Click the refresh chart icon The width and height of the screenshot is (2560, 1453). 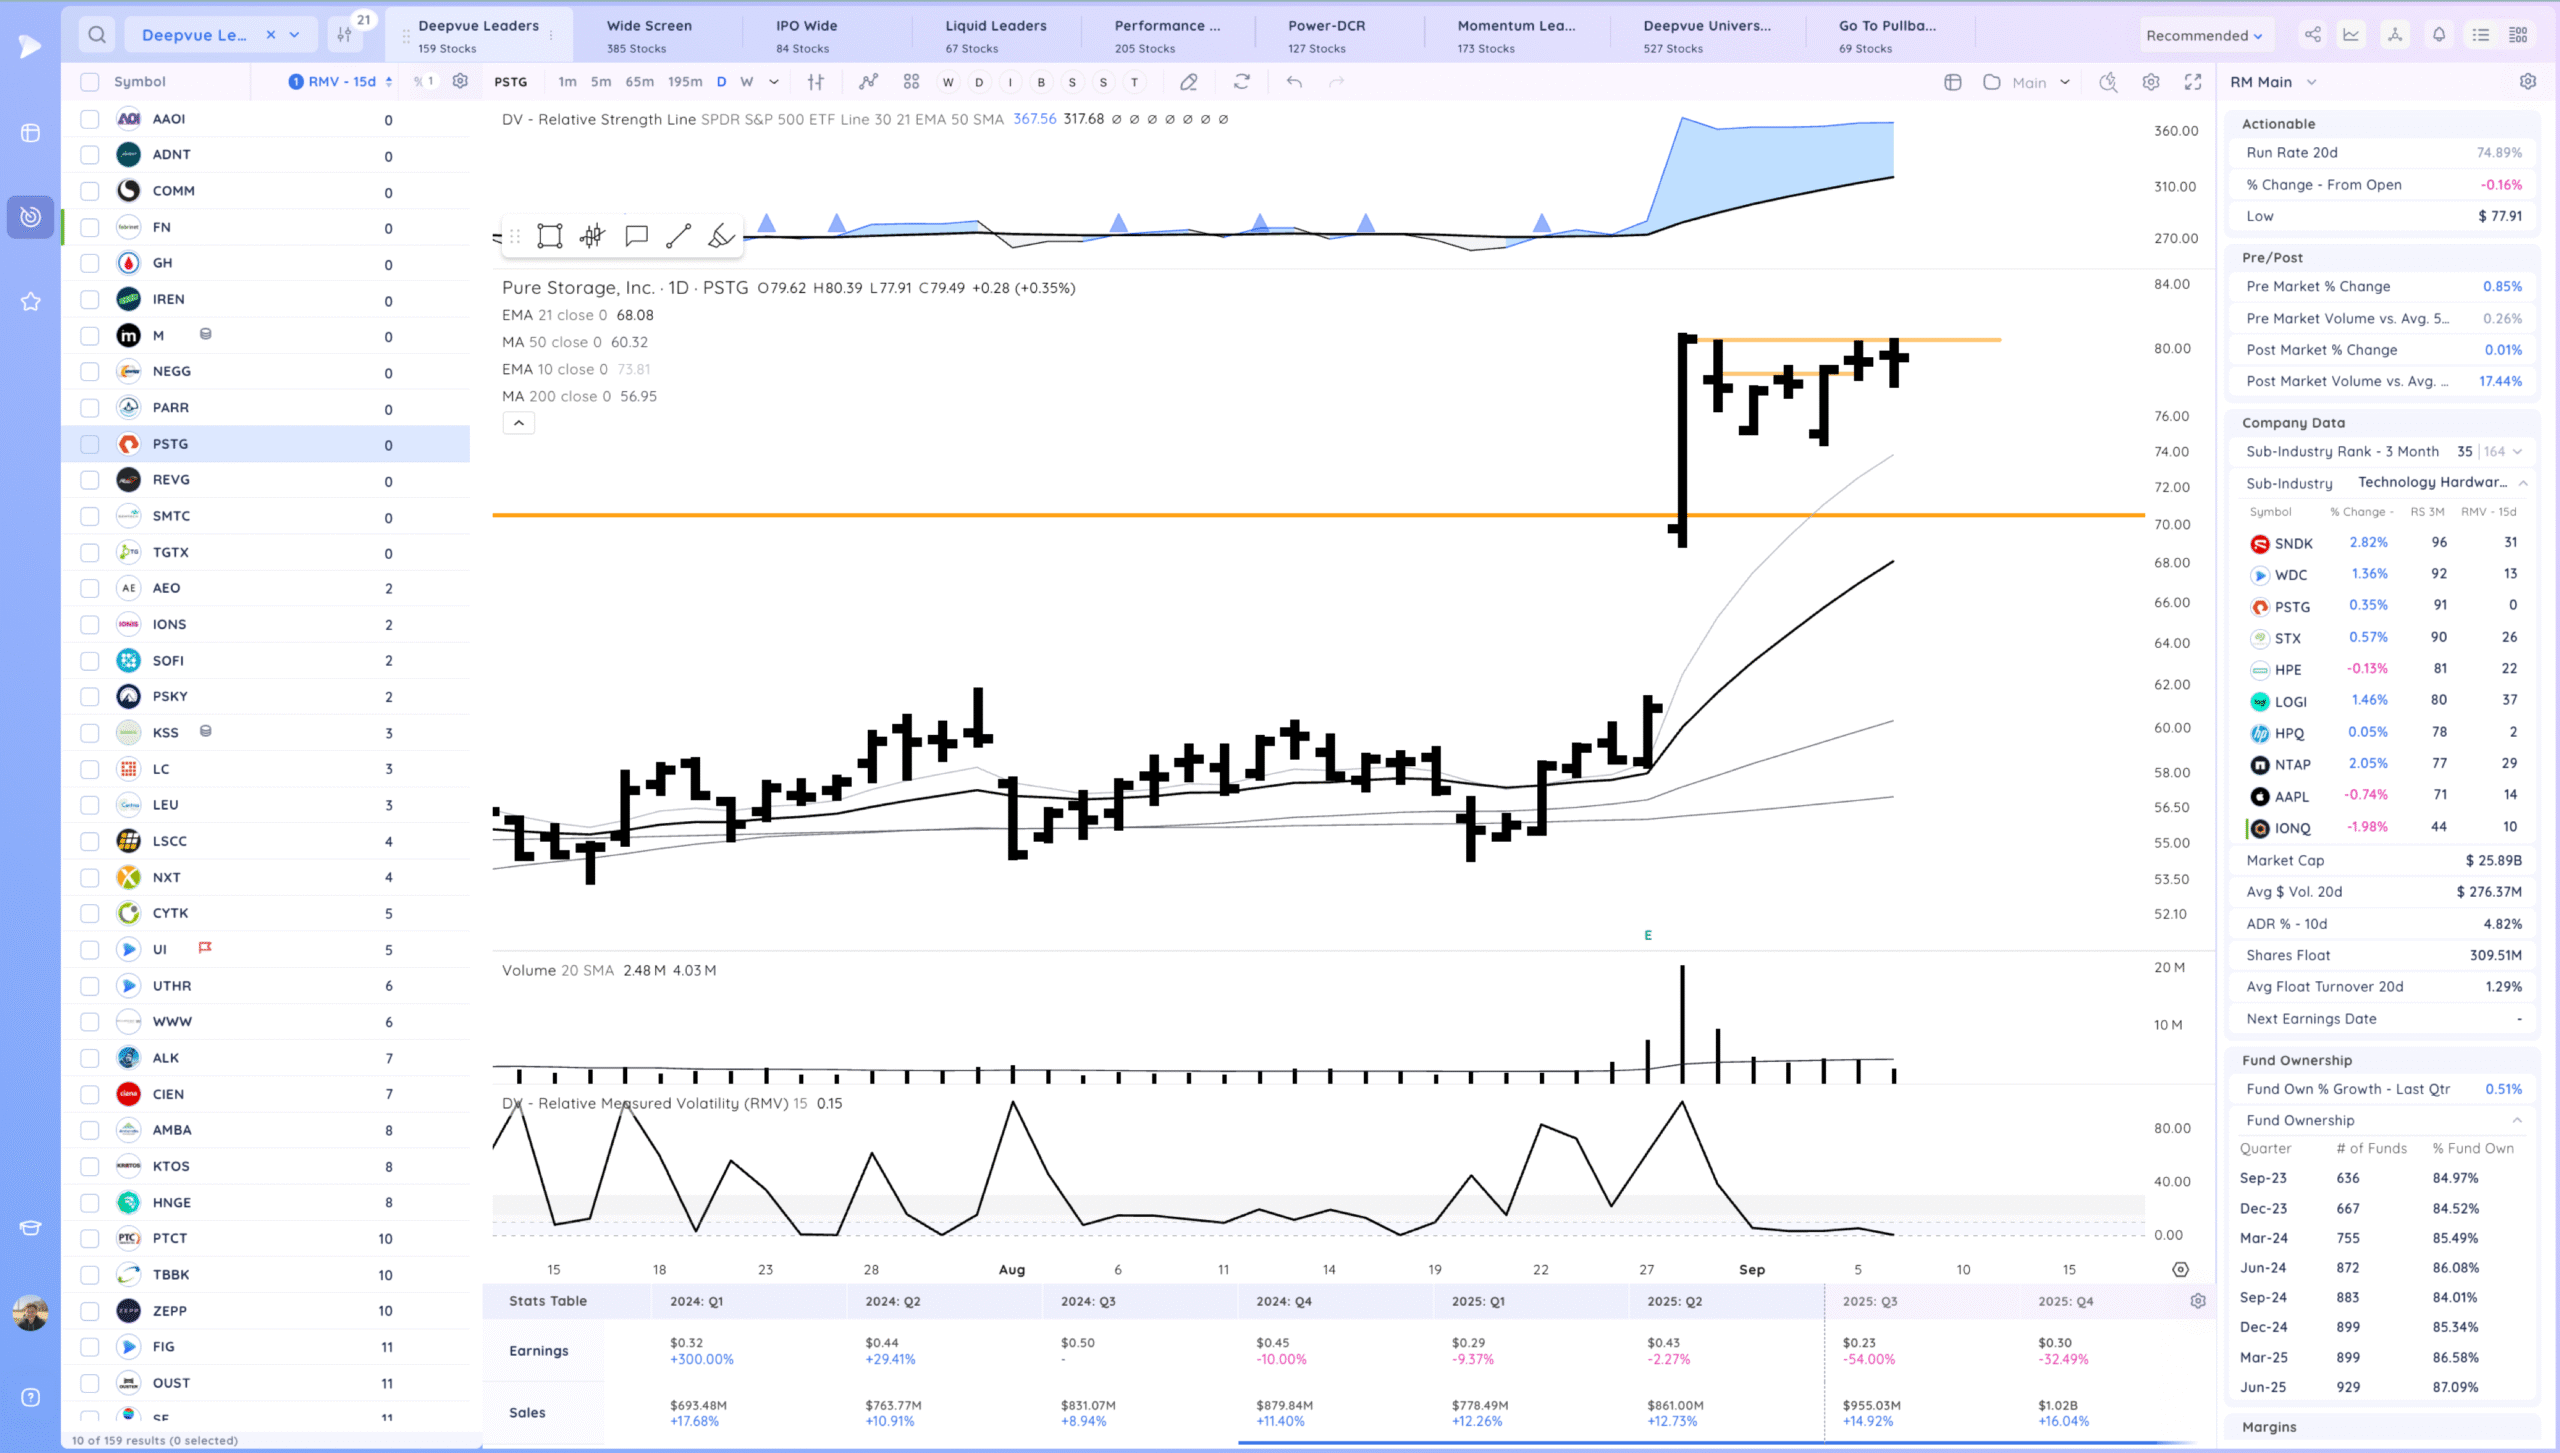[1242, 82]
